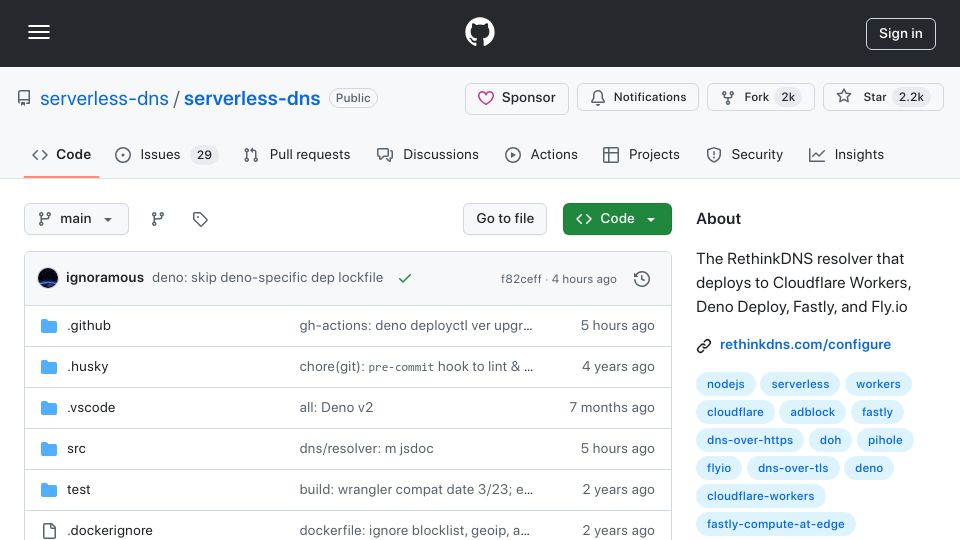View branches via the branch icon
This screenshot has width=960, height=540.
click(x=158, y=219)
